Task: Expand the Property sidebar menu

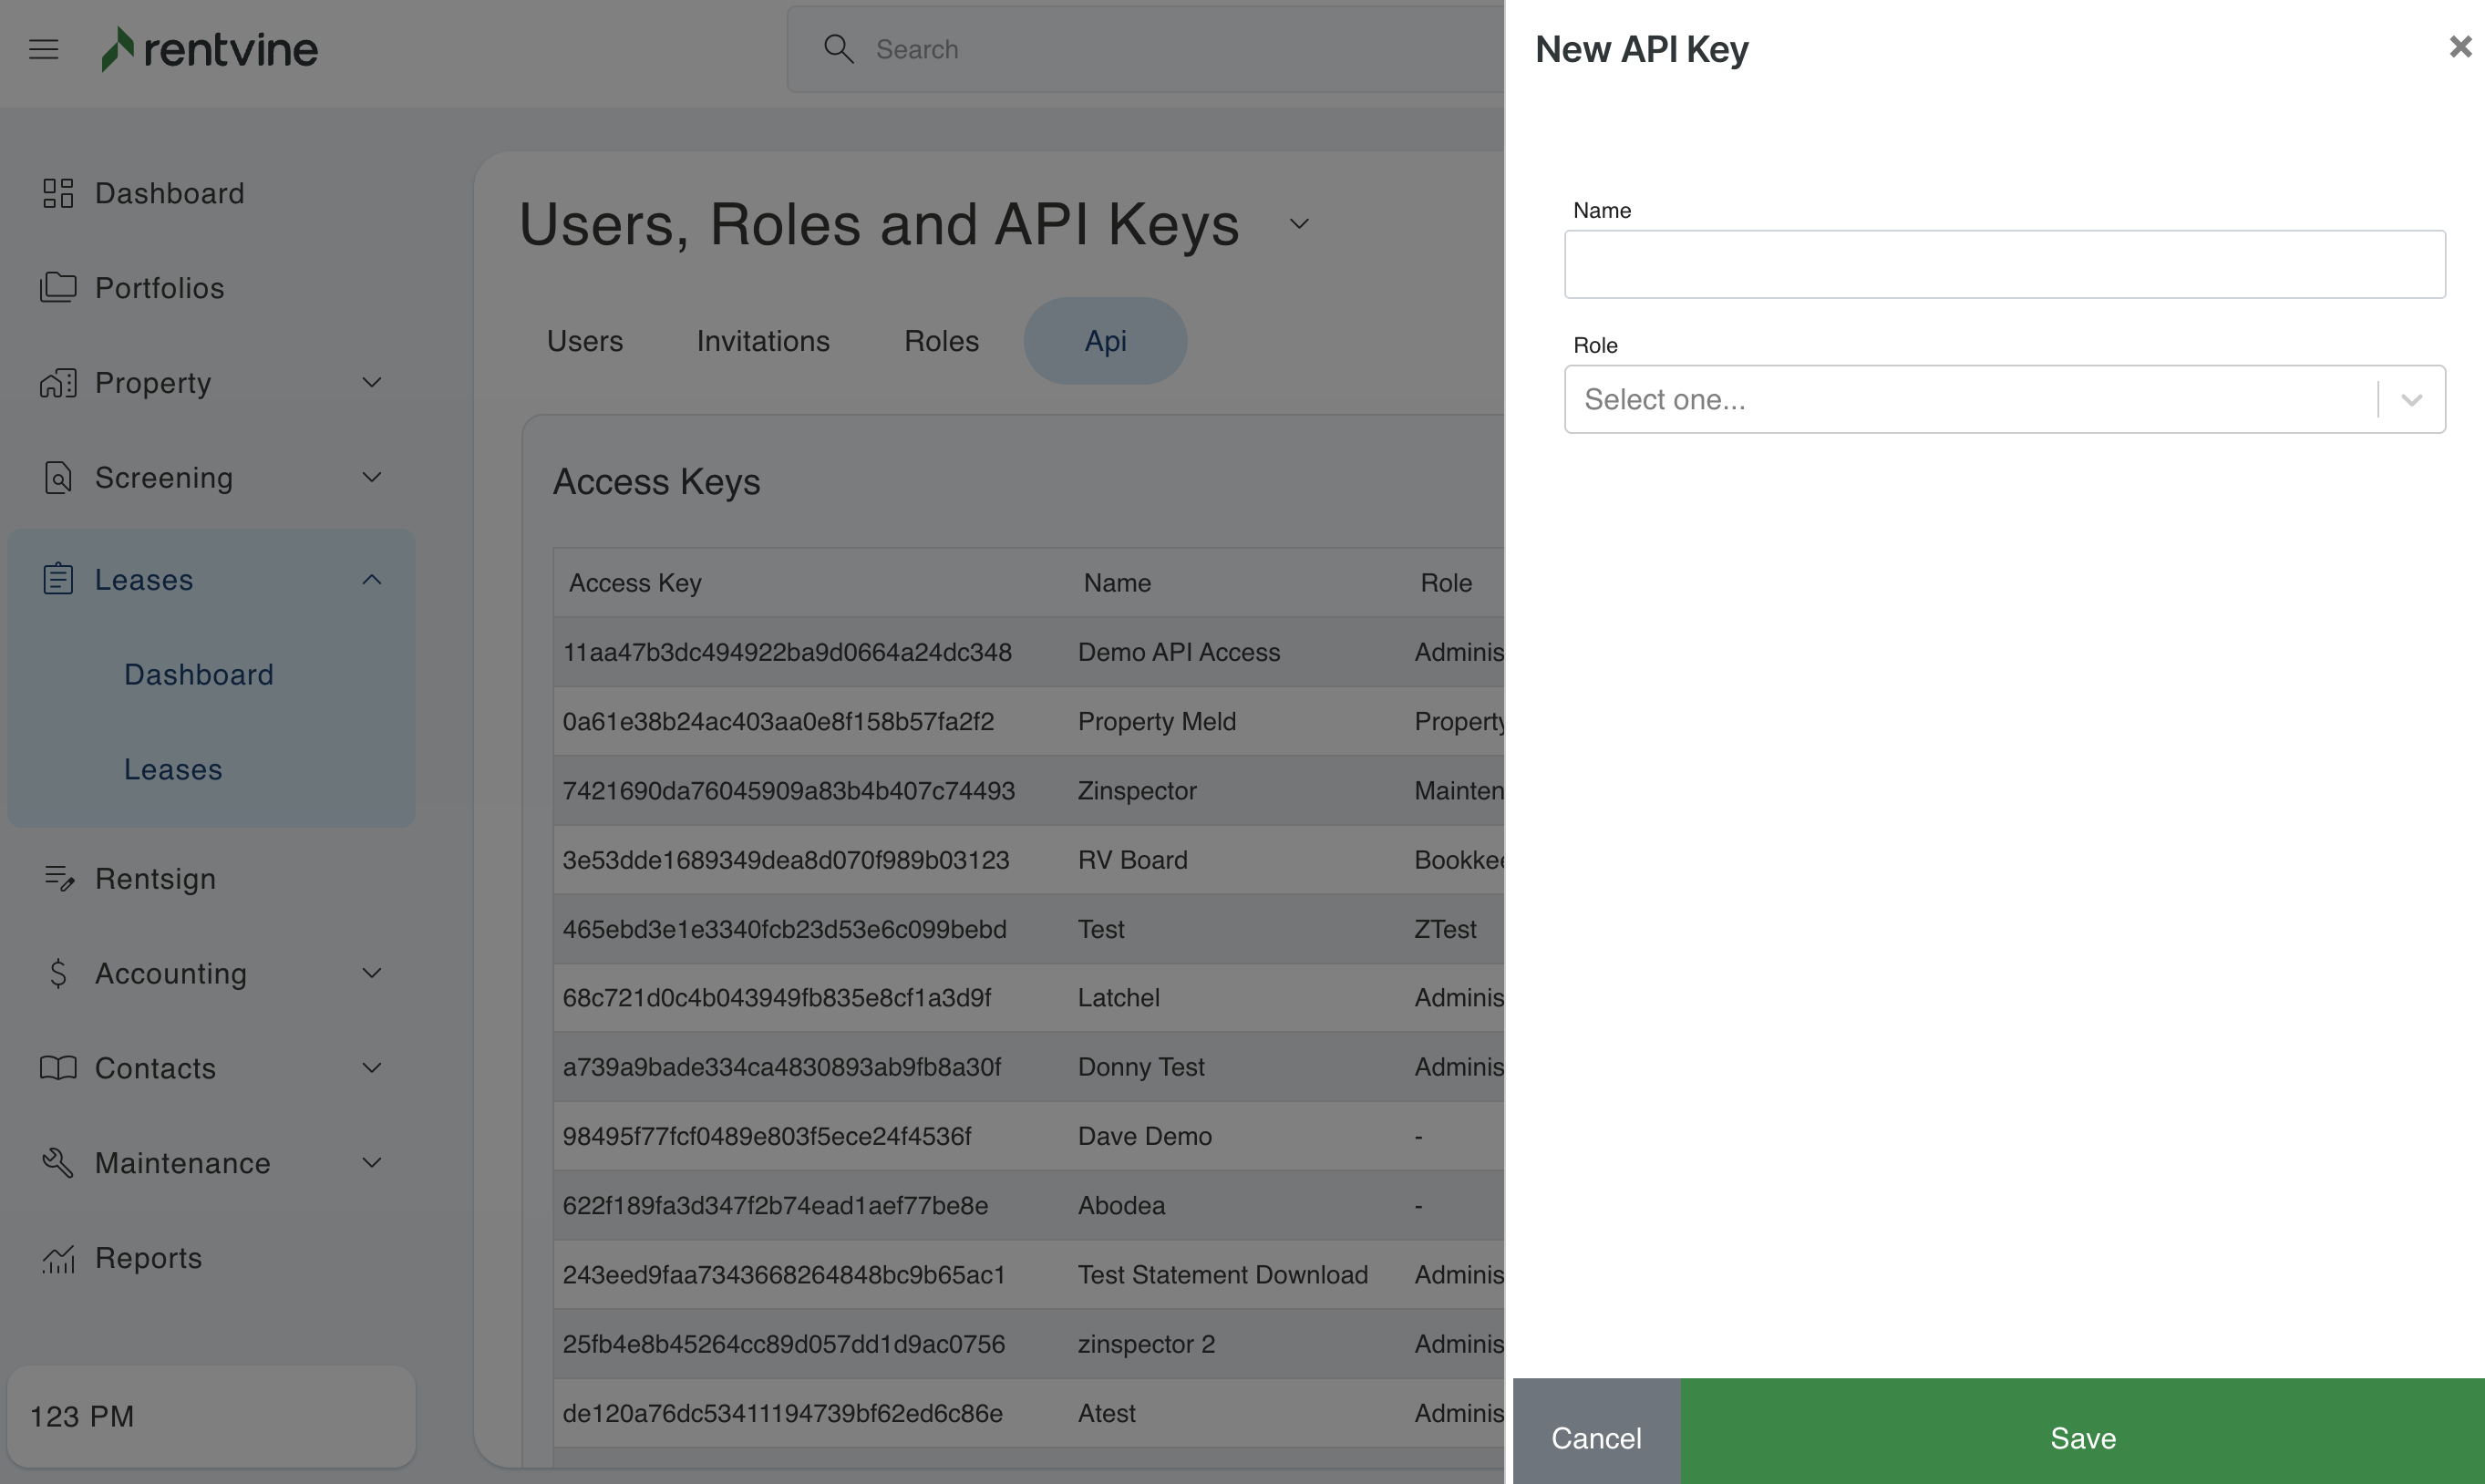Action: tap(372, 383)
